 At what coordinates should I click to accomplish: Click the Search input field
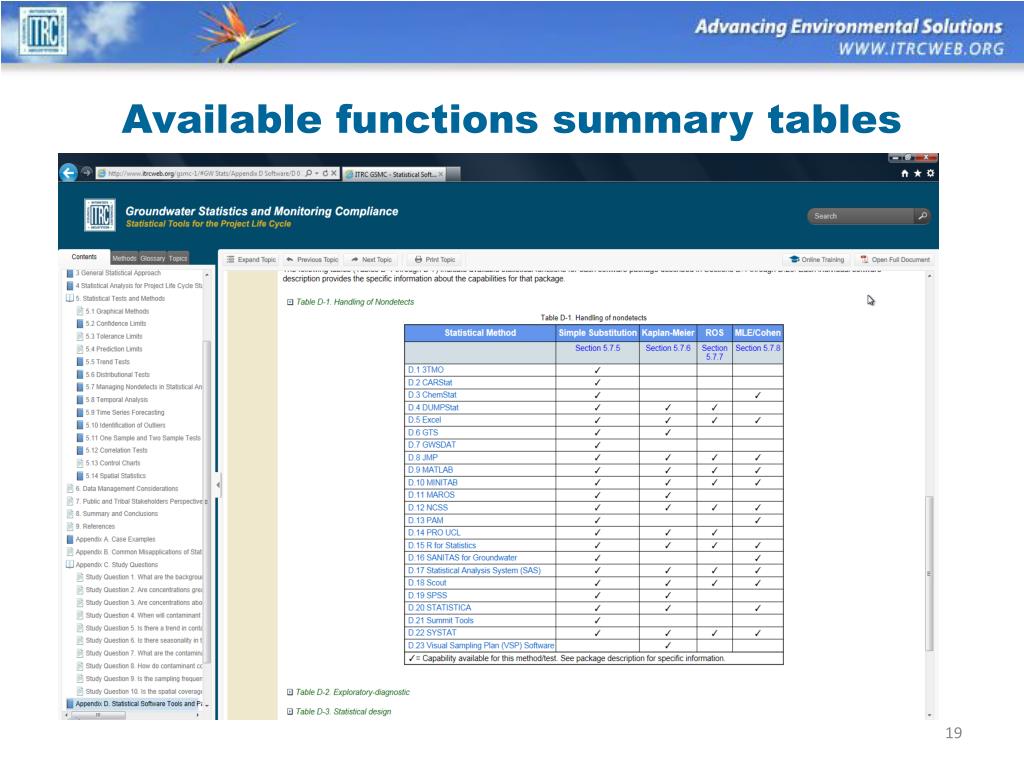click(x=861, y=216)
